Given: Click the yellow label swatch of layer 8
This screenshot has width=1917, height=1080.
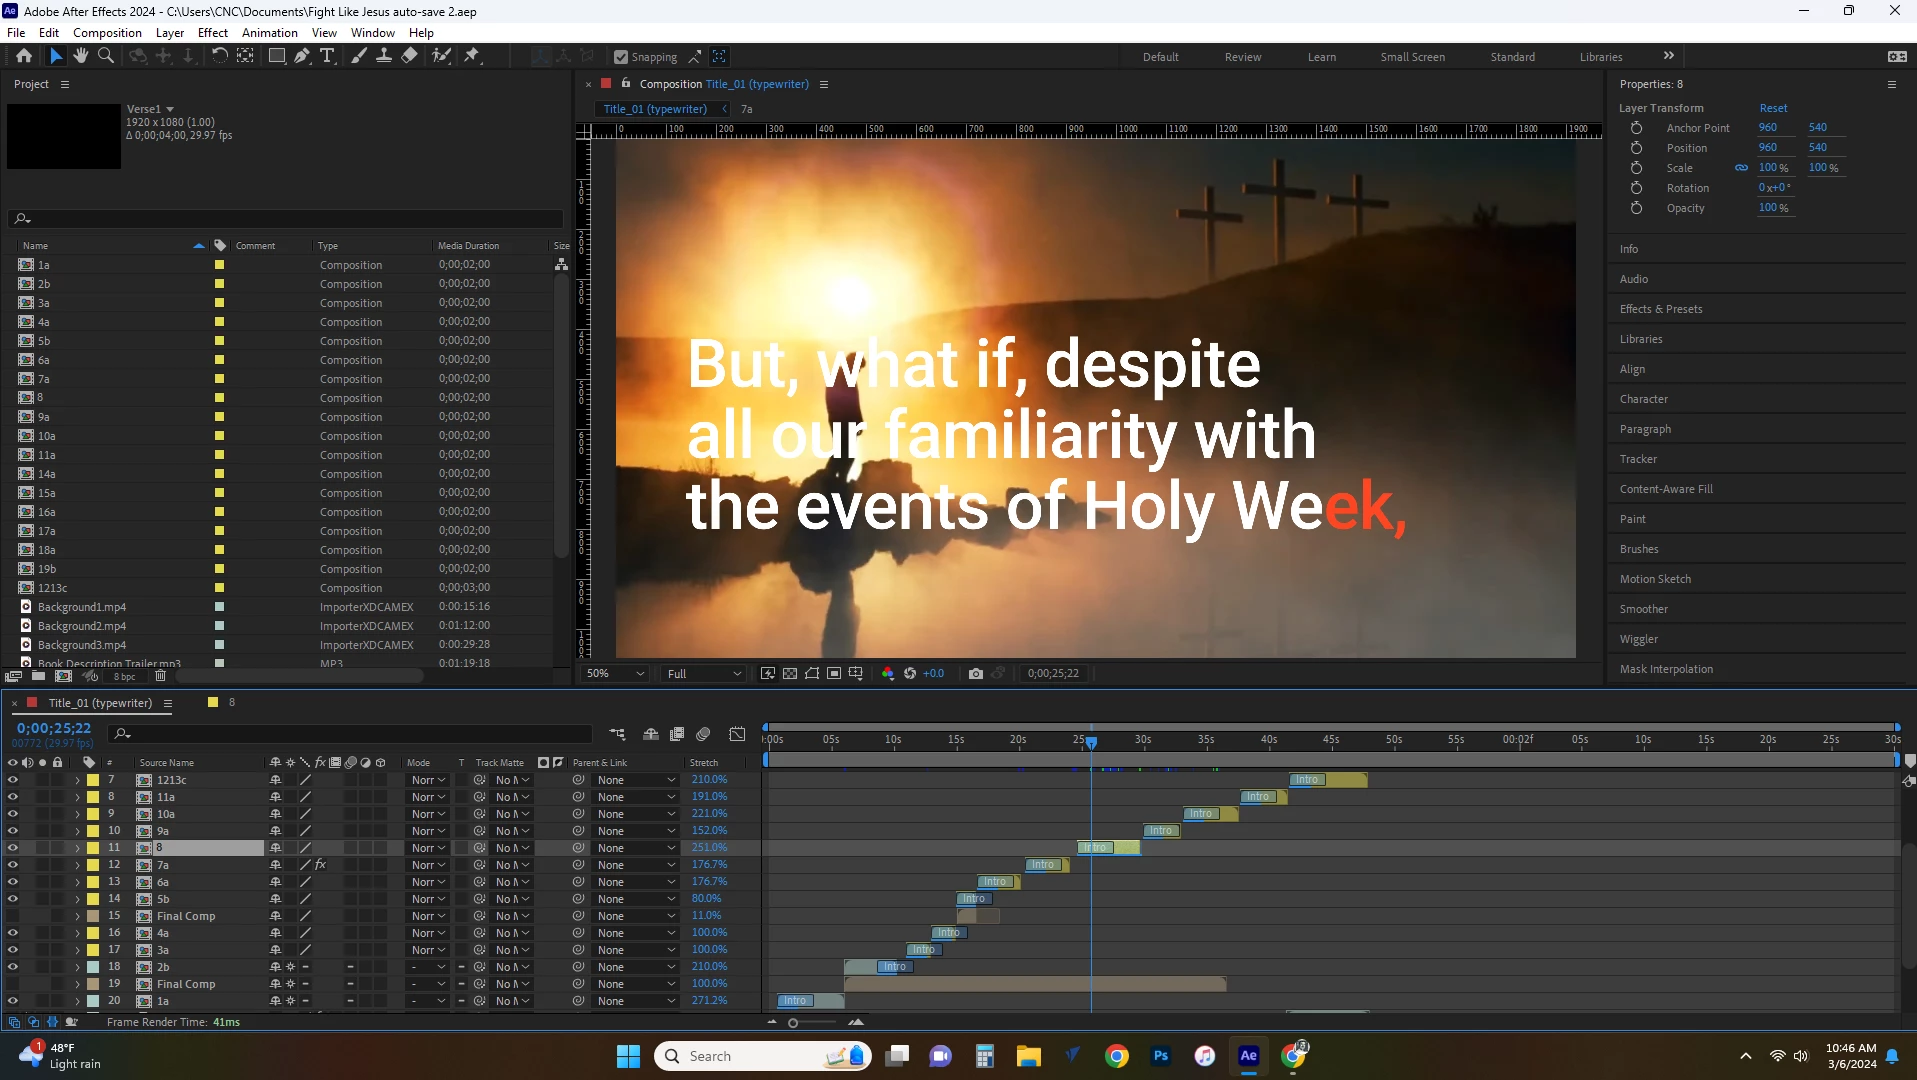Looking at the screenshot, I should [x=93, y=848].
